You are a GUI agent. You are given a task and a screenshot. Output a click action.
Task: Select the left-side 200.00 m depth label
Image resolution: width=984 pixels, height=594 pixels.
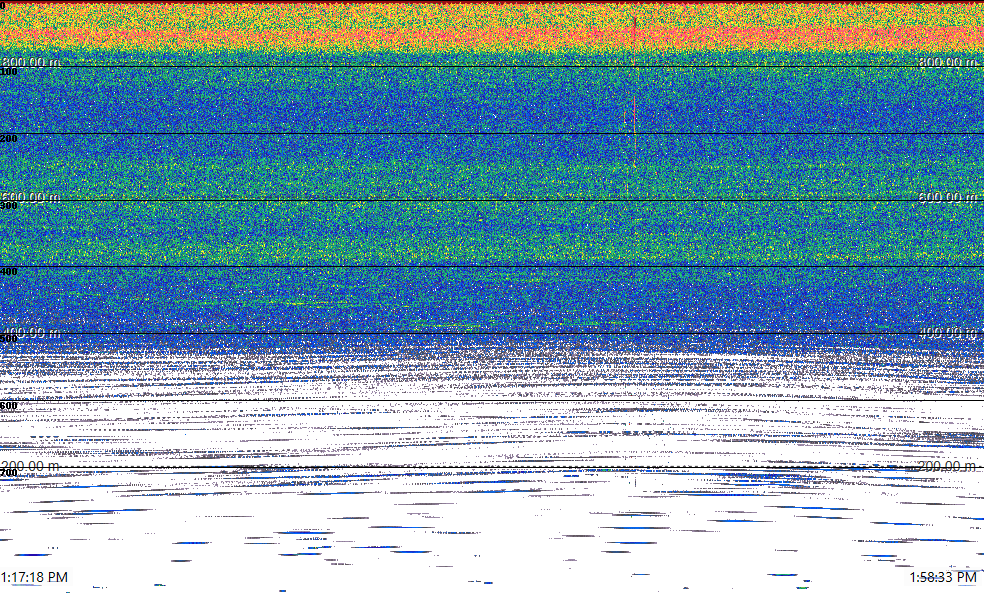tap(31, 466)
